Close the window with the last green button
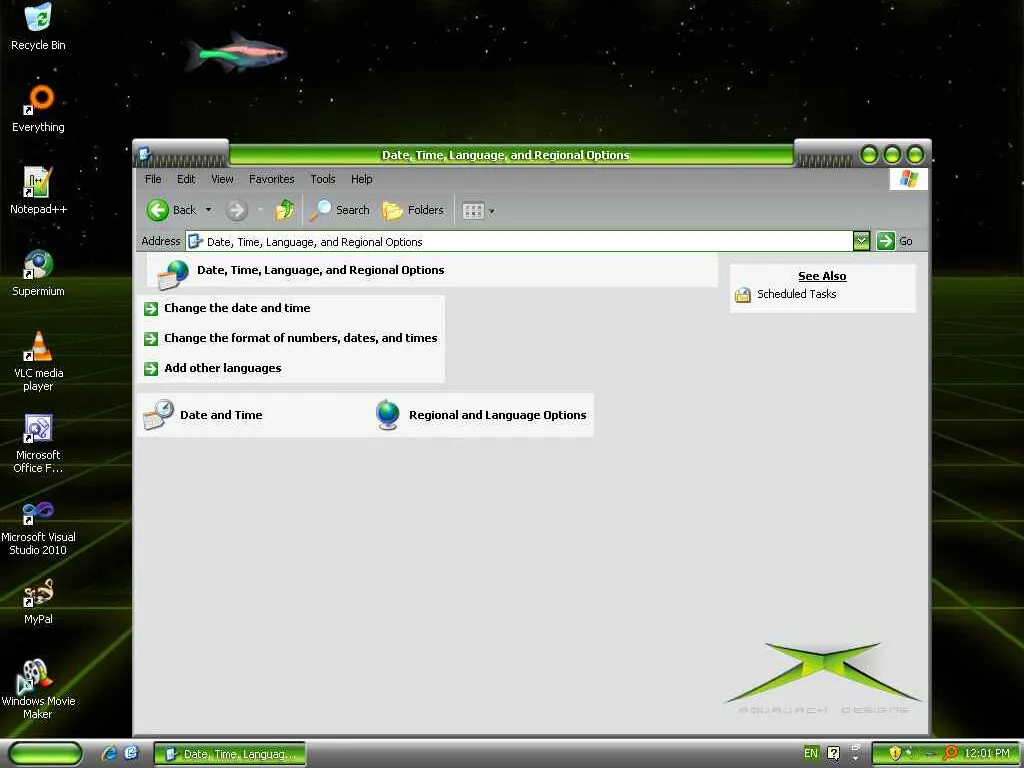 click(x=916, y=155)
